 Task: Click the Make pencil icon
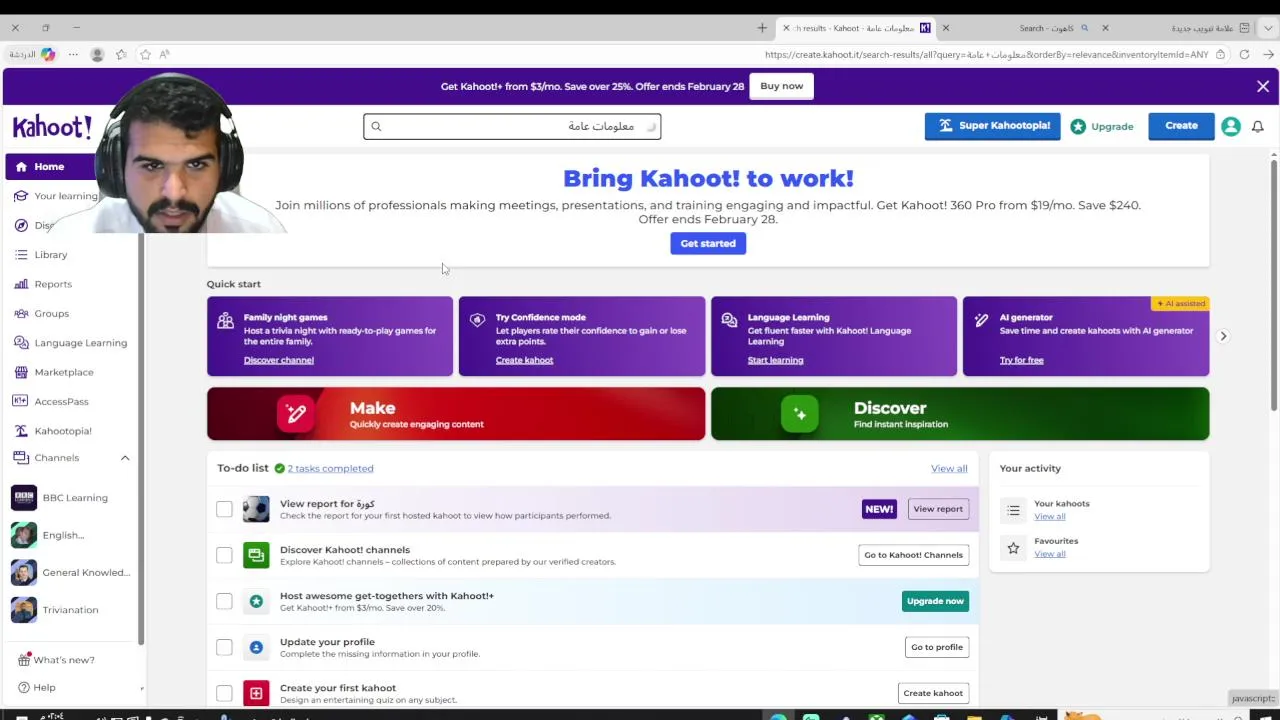coord(296,414)
